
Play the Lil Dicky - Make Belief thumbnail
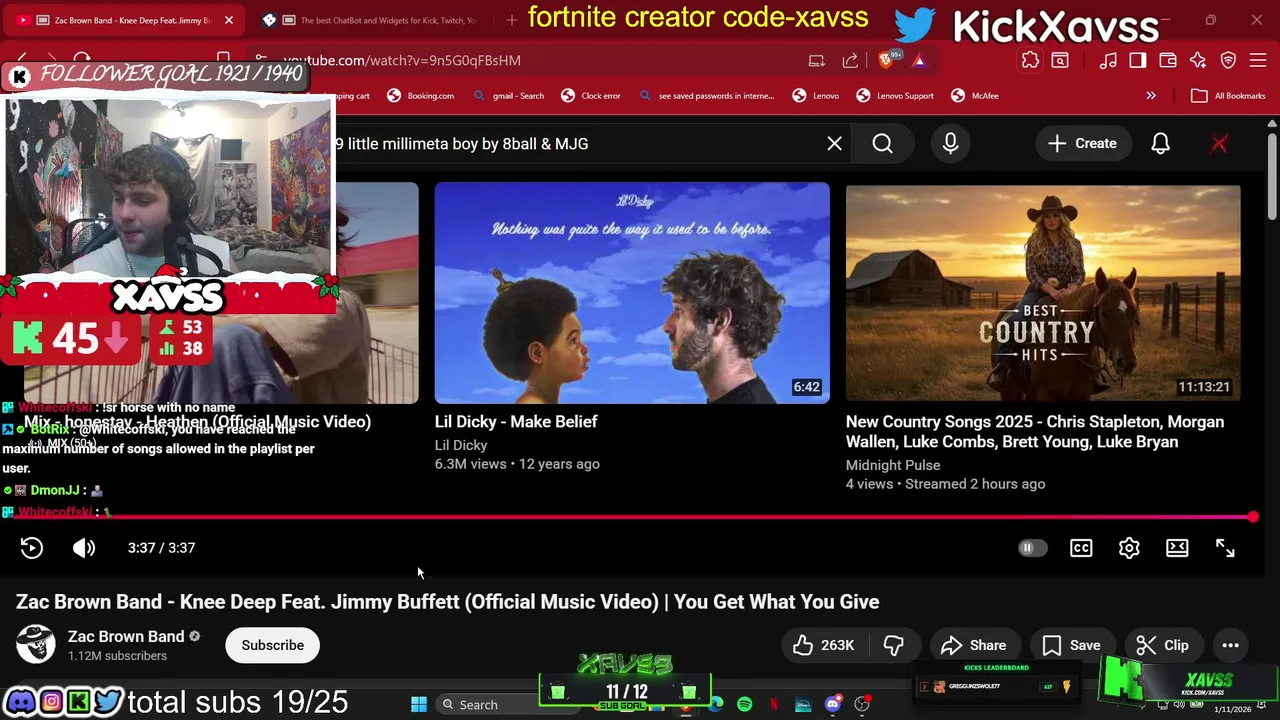point(632,293)
